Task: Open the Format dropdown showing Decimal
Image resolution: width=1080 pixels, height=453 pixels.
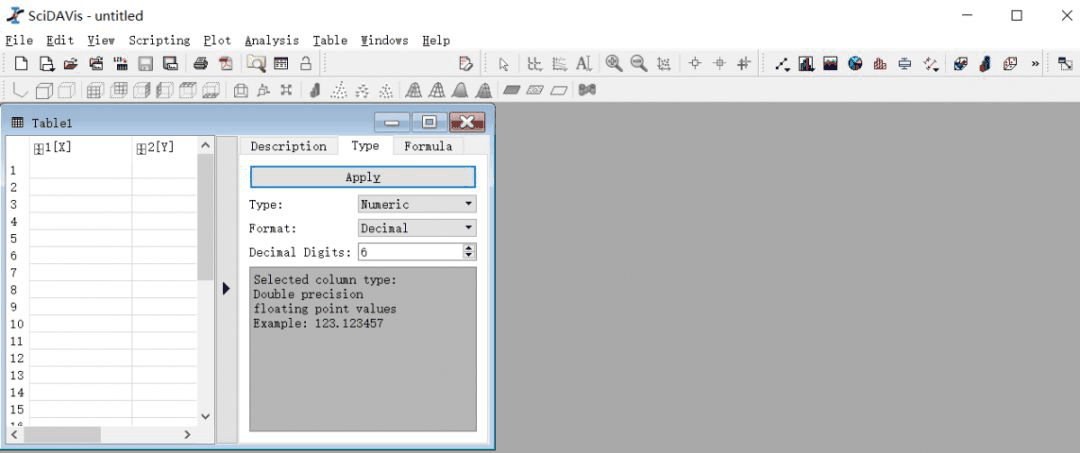Action: click(x=417, y=228)
